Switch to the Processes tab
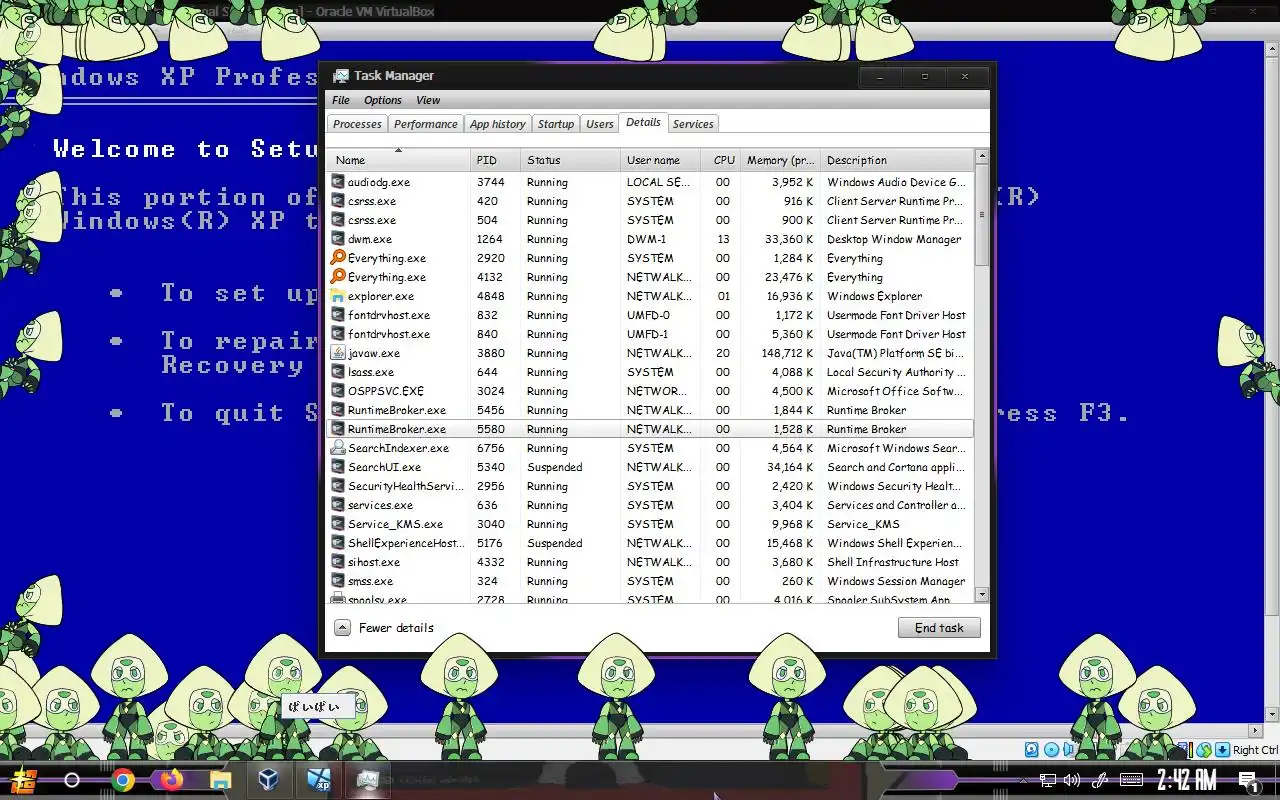 357,124
